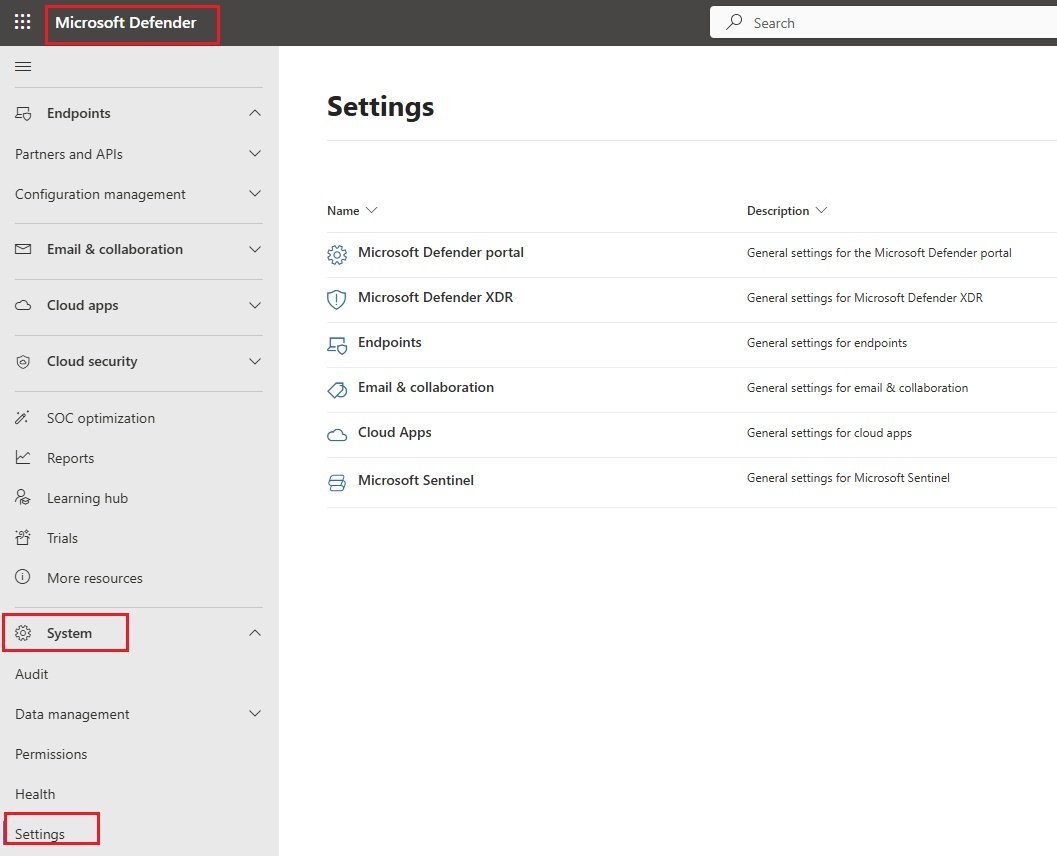Open SOC optimization page

point(101,419)
